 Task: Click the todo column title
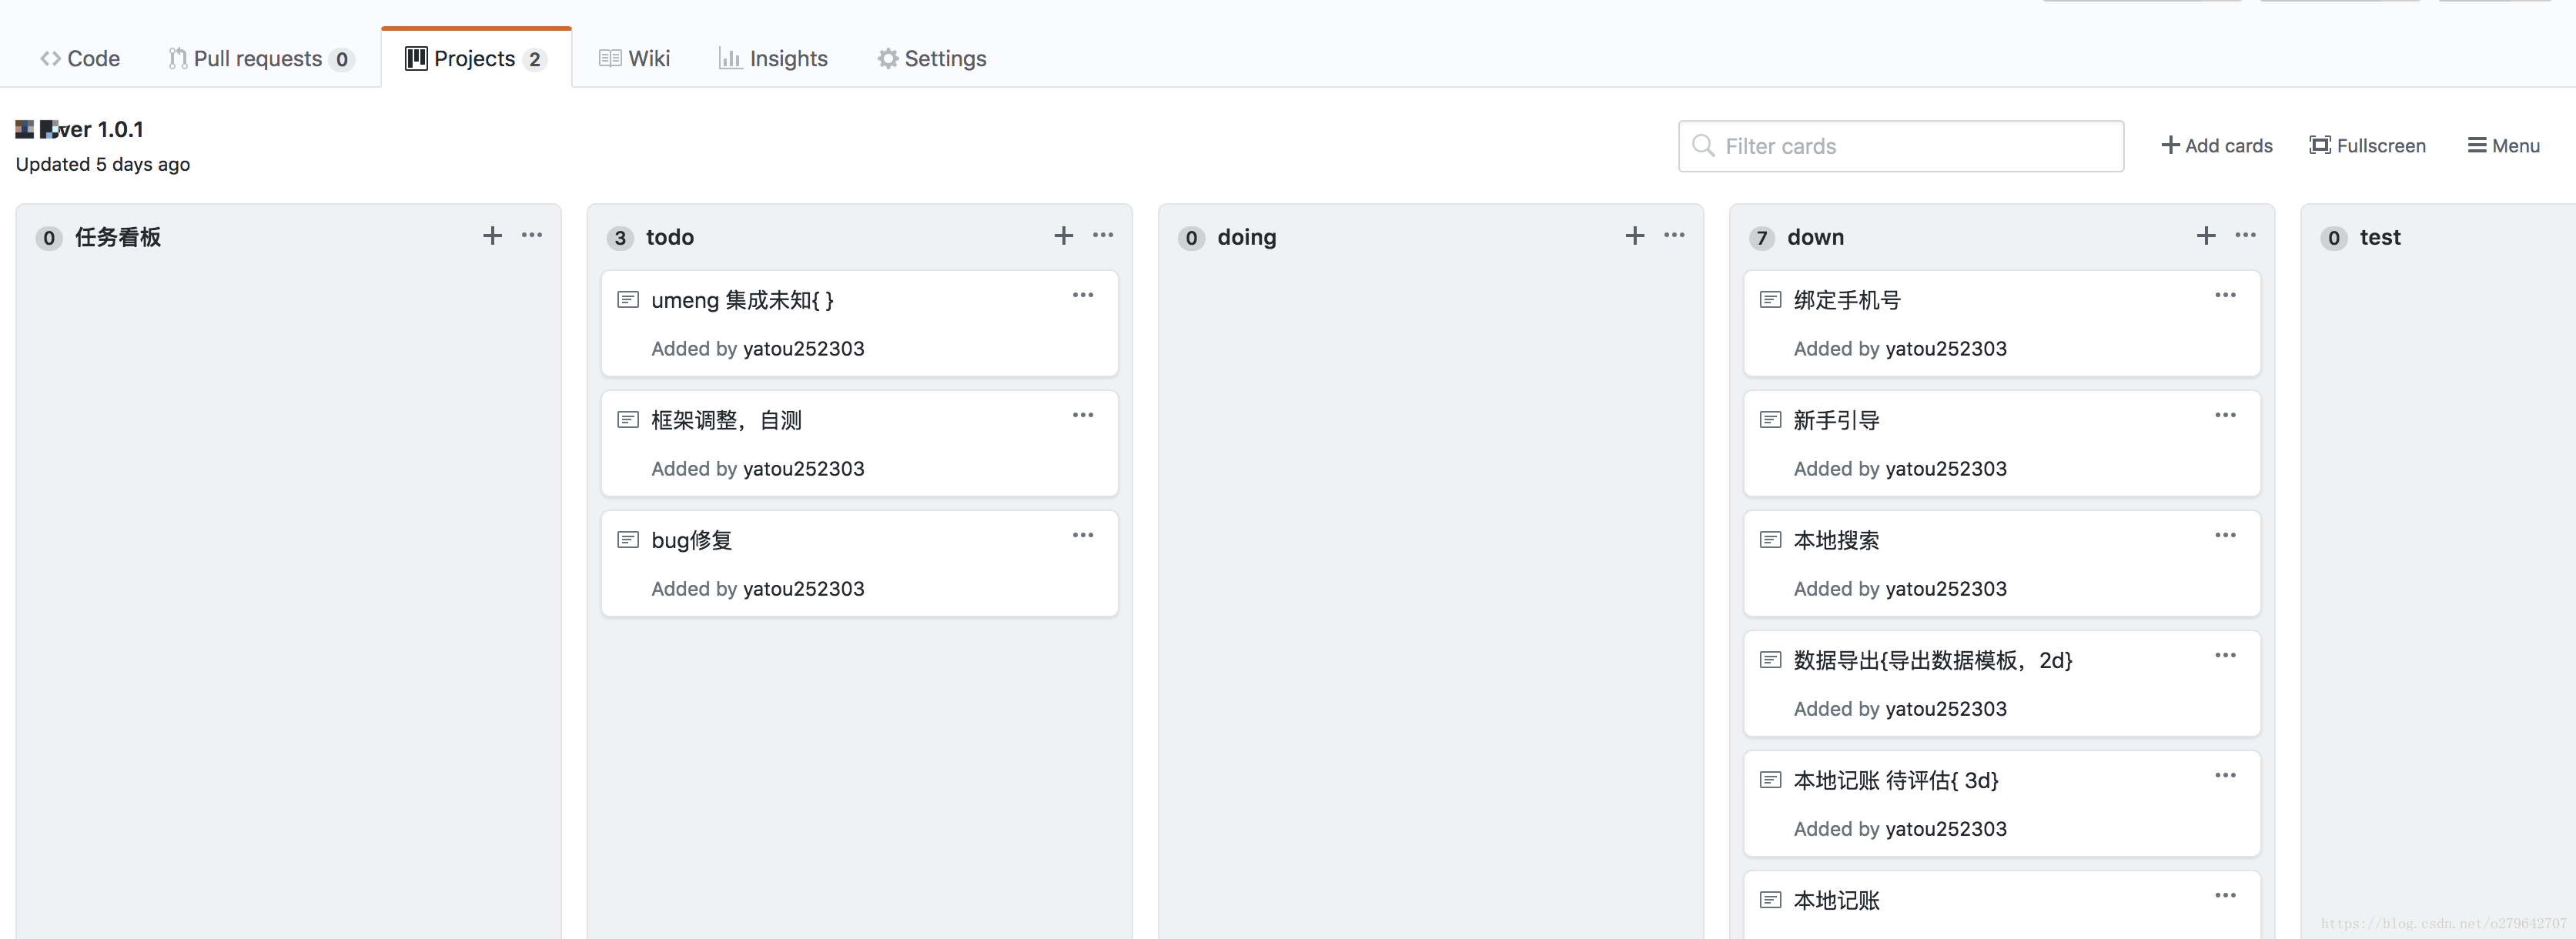pos(670,237)
